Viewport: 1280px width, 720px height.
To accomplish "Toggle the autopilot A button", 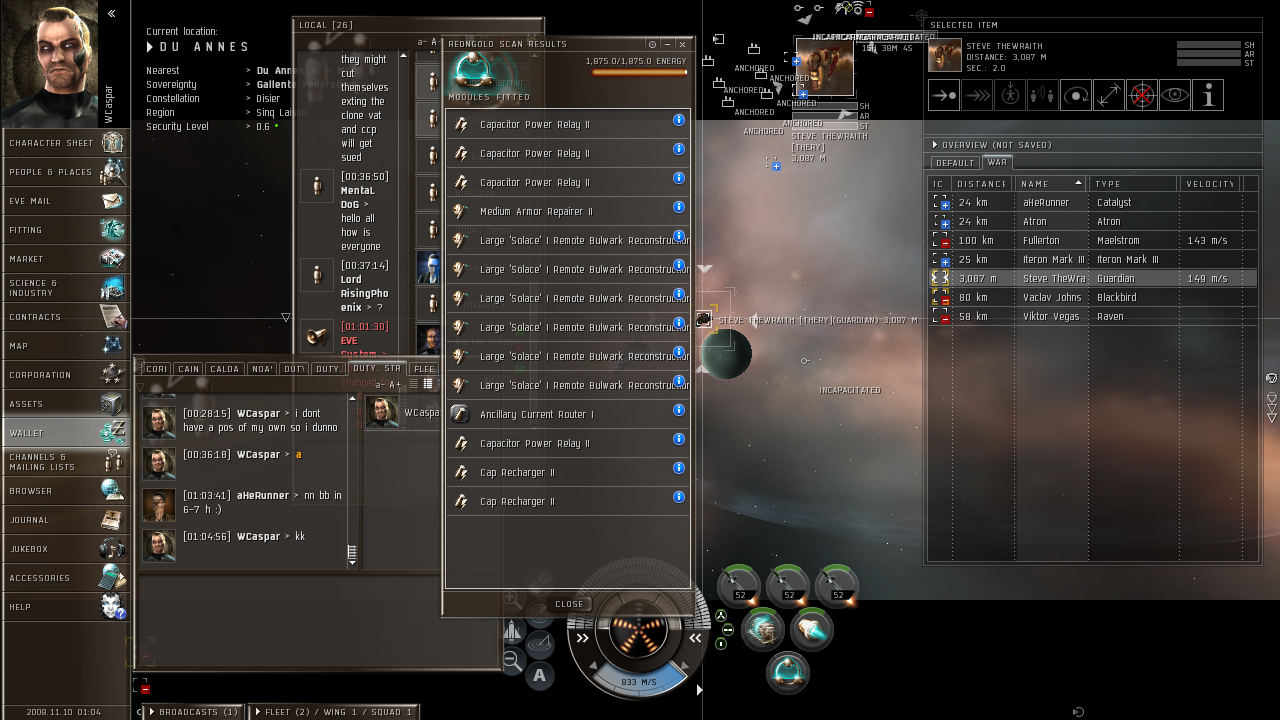I will click(540, 676).
